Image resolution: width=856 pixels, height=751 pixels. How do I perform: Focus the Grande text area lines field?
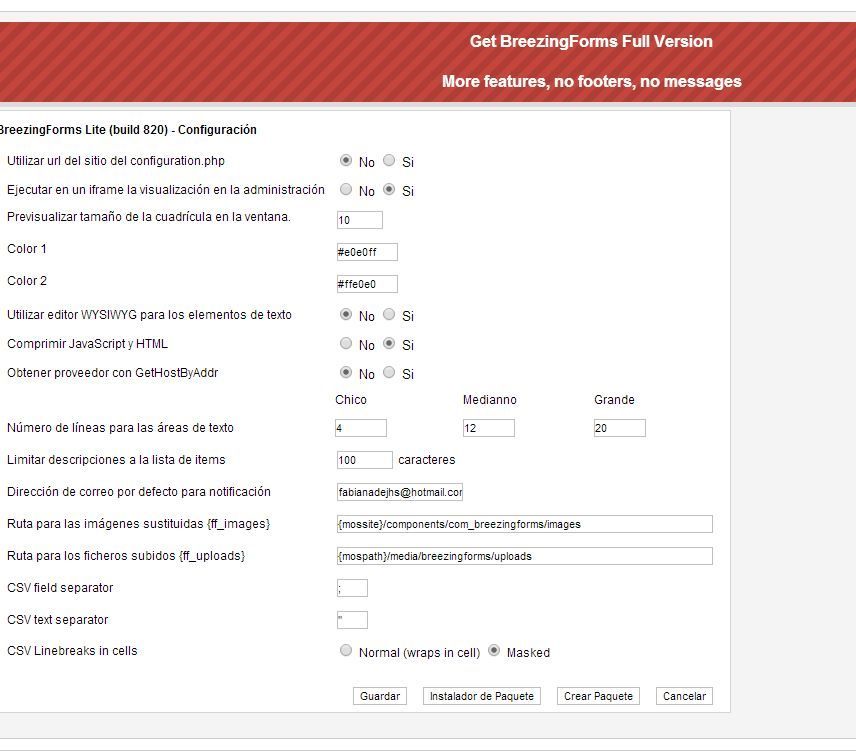(x=620, y=428)
